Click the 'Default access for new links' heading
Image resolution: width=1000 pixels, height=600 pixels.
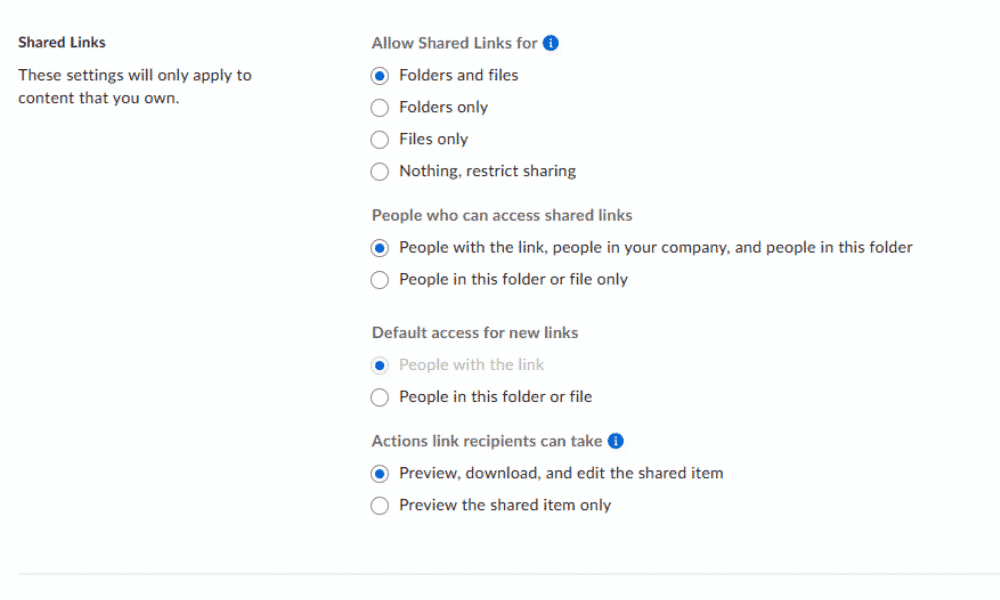(475, 333)
